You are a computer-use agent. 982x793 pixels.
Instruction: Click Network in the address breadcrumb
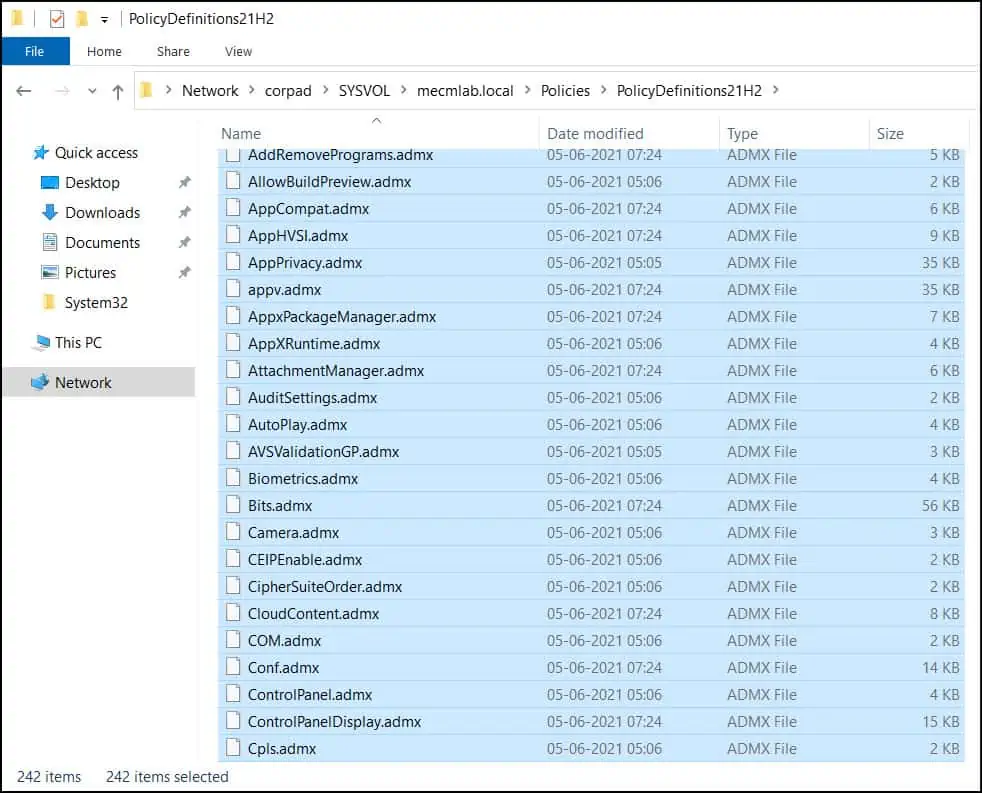click(x=210, y=91)
